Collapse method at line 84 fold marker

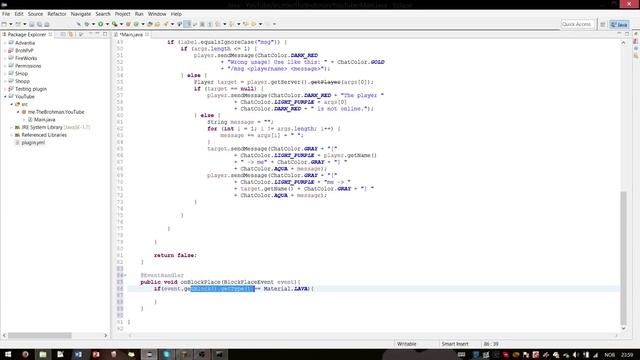pyautogui.click(x=125, y=276)
